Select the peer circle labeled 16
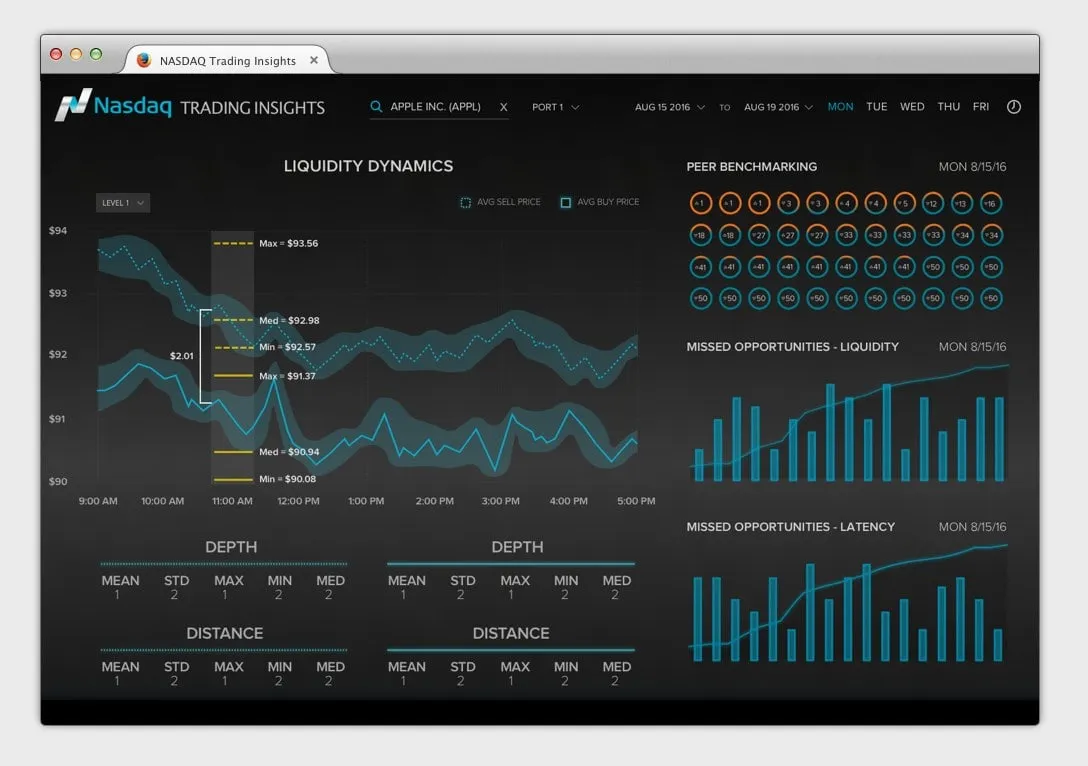This screenshot has height=766, width=1088. point(992,203)
